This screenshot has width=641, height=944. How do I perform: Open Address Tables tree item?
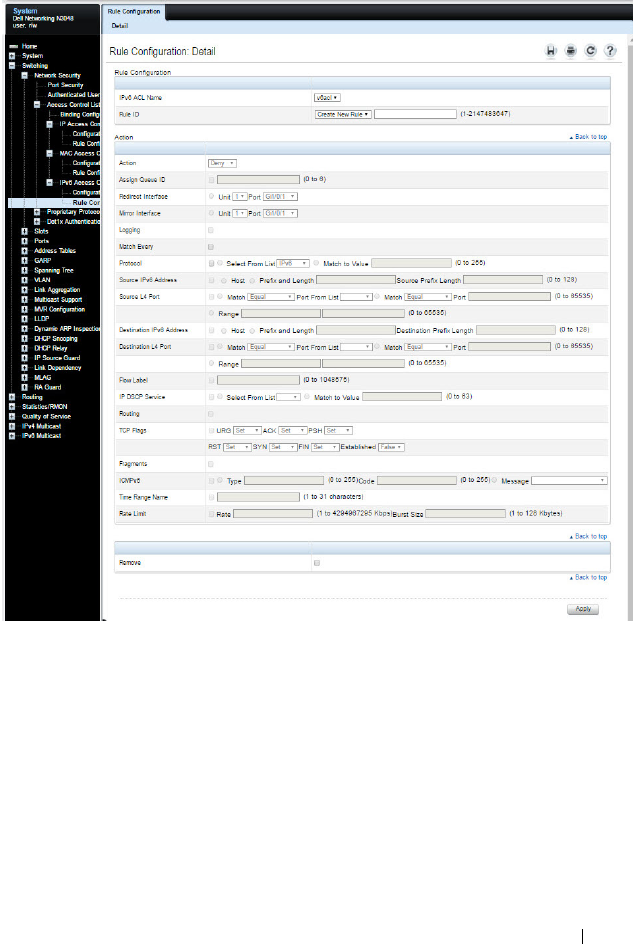point(55,250)
